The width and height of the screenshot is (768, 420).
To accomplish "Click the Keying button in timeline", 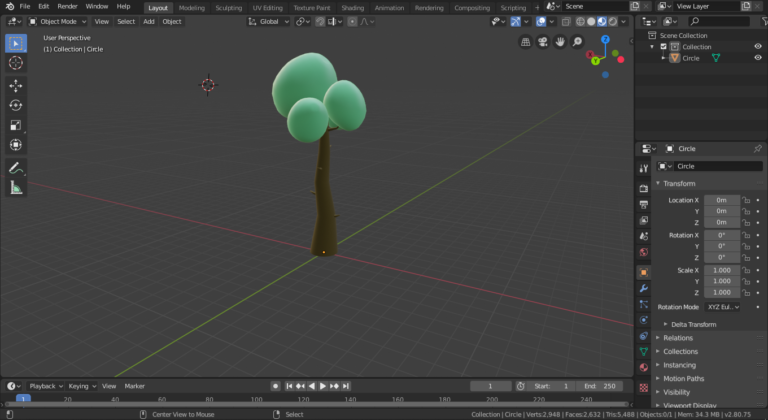I will tap(80, 386).
